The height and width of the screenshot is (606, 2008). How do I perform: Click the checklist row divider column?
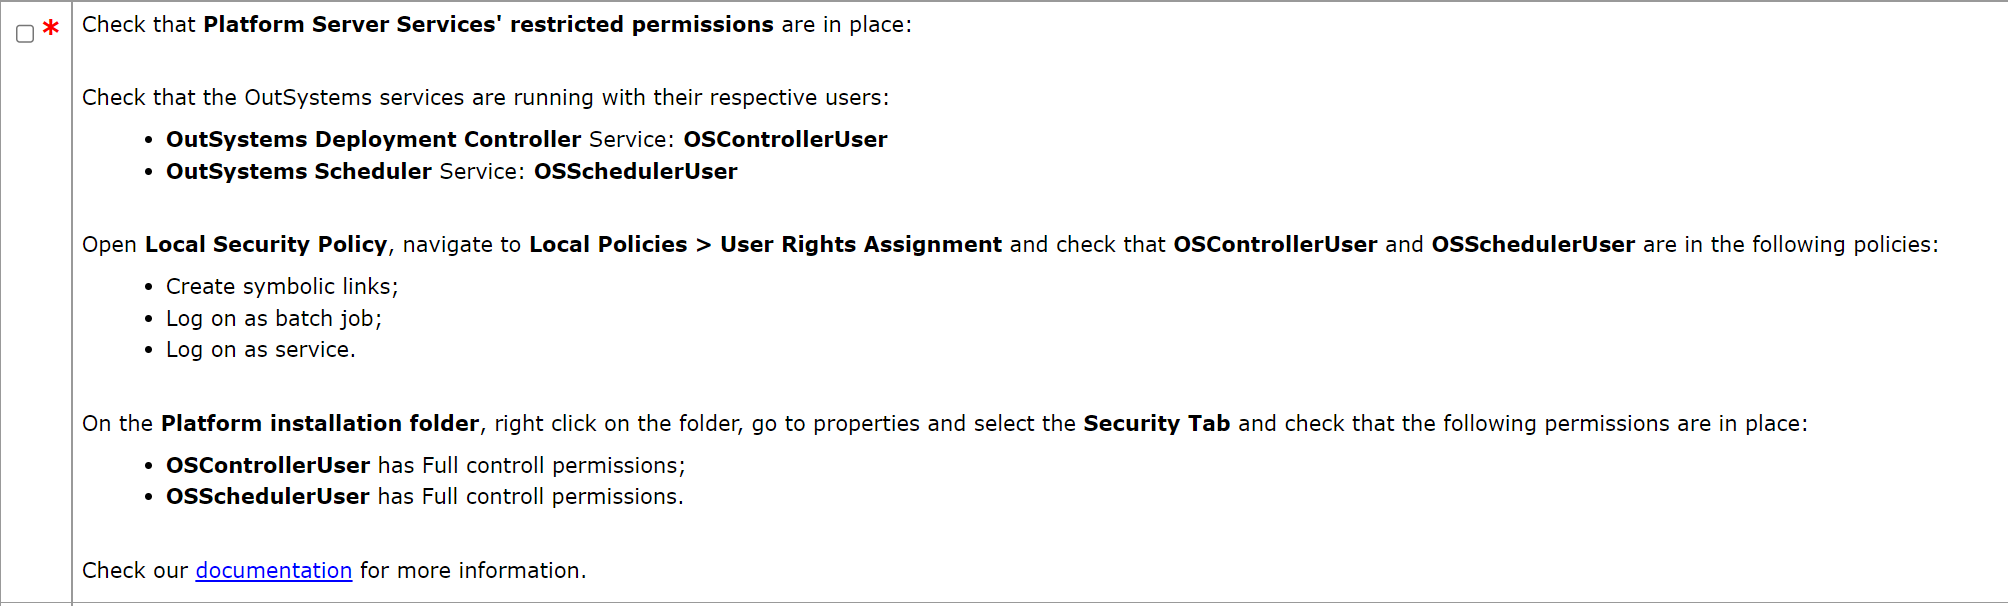coord(70,300)
